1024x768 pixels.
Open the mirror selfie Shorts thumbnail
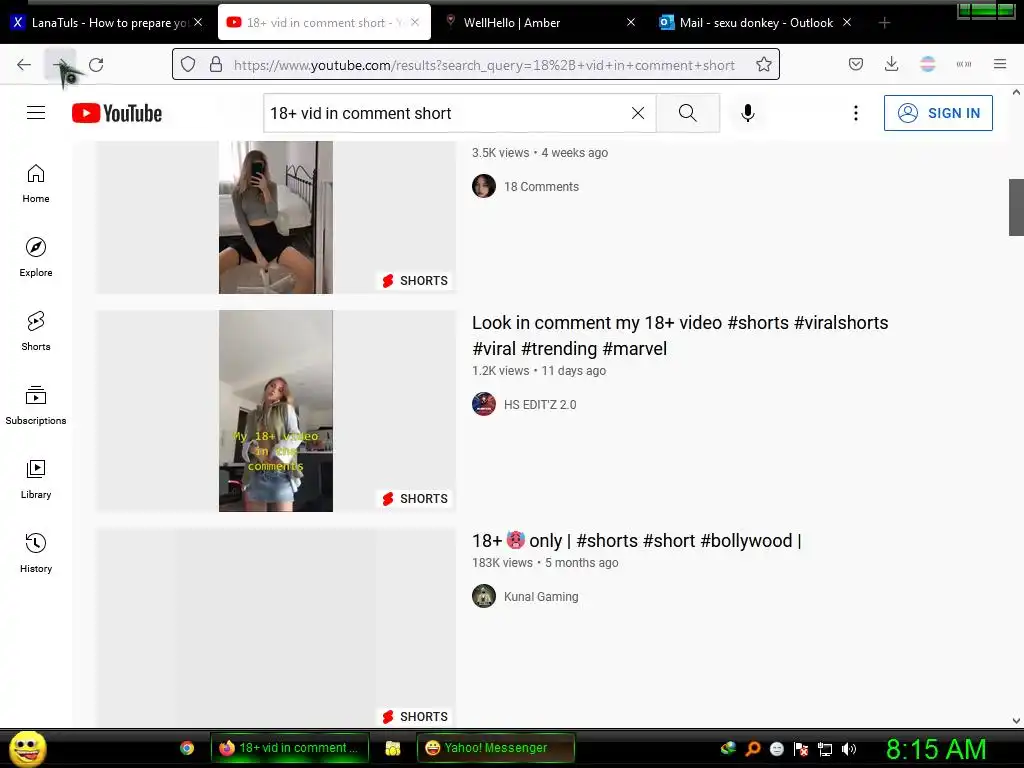(276, 217)
